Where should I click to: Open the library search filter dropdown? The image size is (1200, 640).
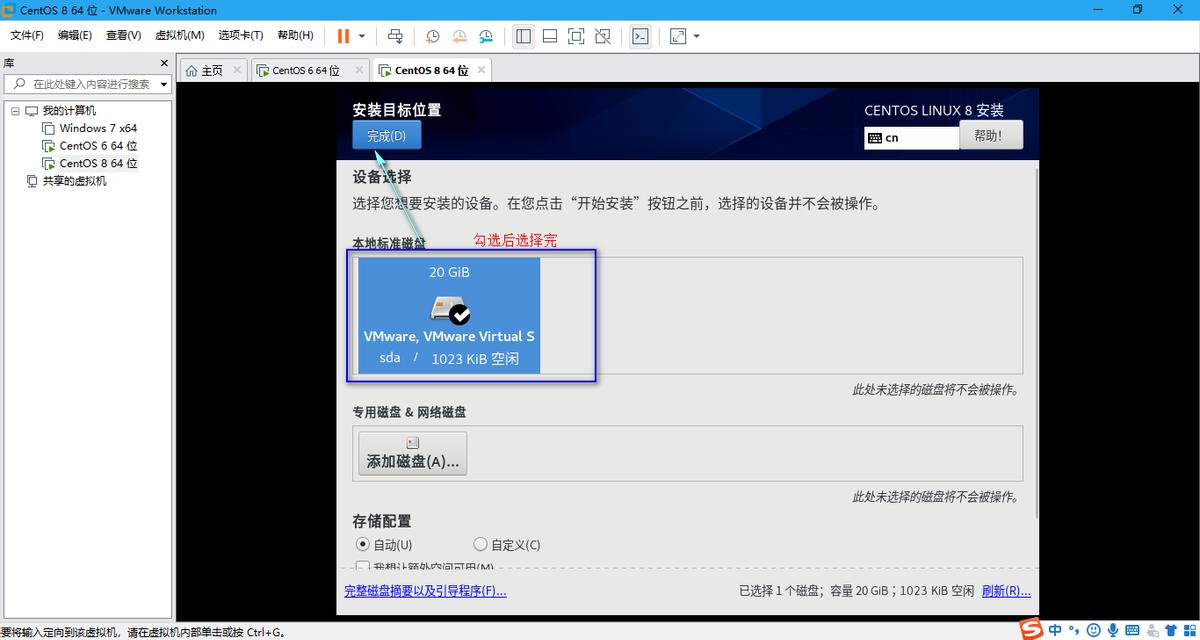click(x=164, y=83)
